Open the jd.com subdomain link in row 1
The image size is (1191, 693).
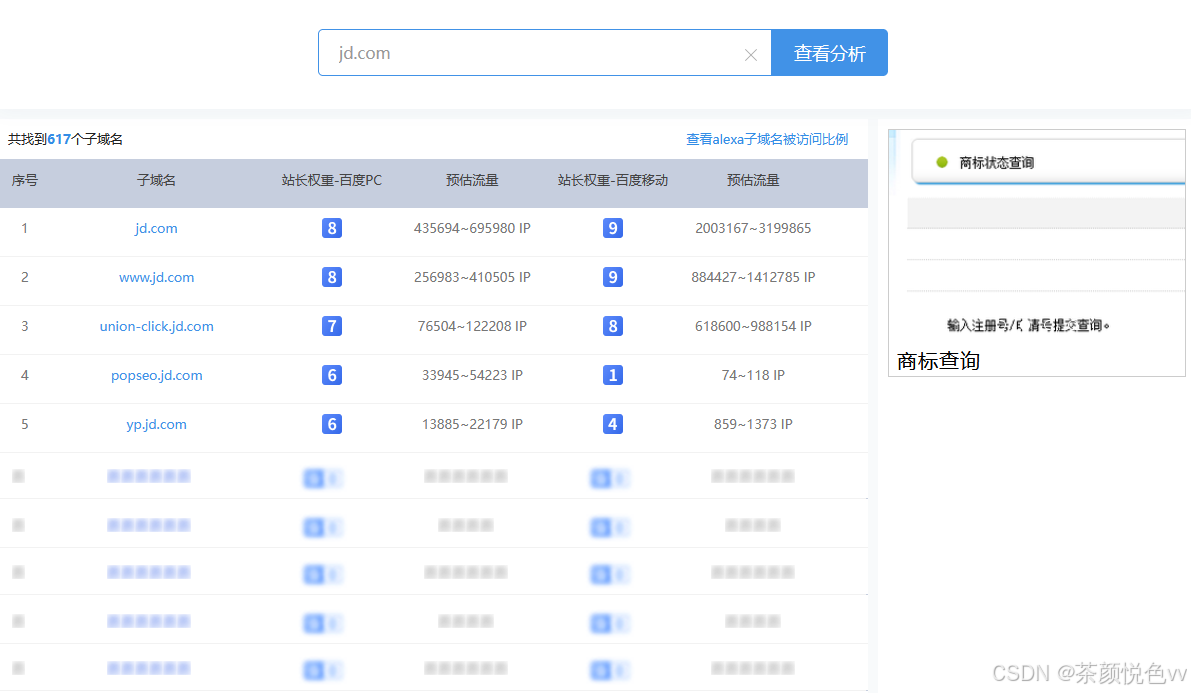tap(156, 228)
